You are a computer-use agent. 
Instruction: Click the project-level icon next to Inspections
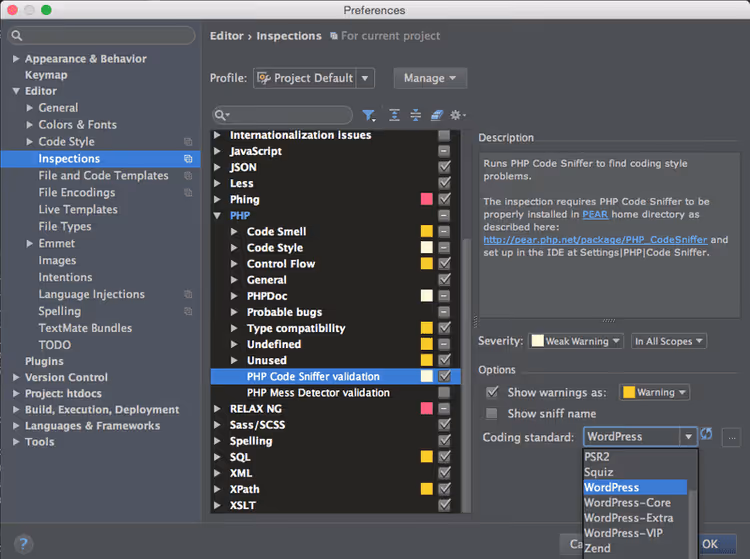coord(188,159)
